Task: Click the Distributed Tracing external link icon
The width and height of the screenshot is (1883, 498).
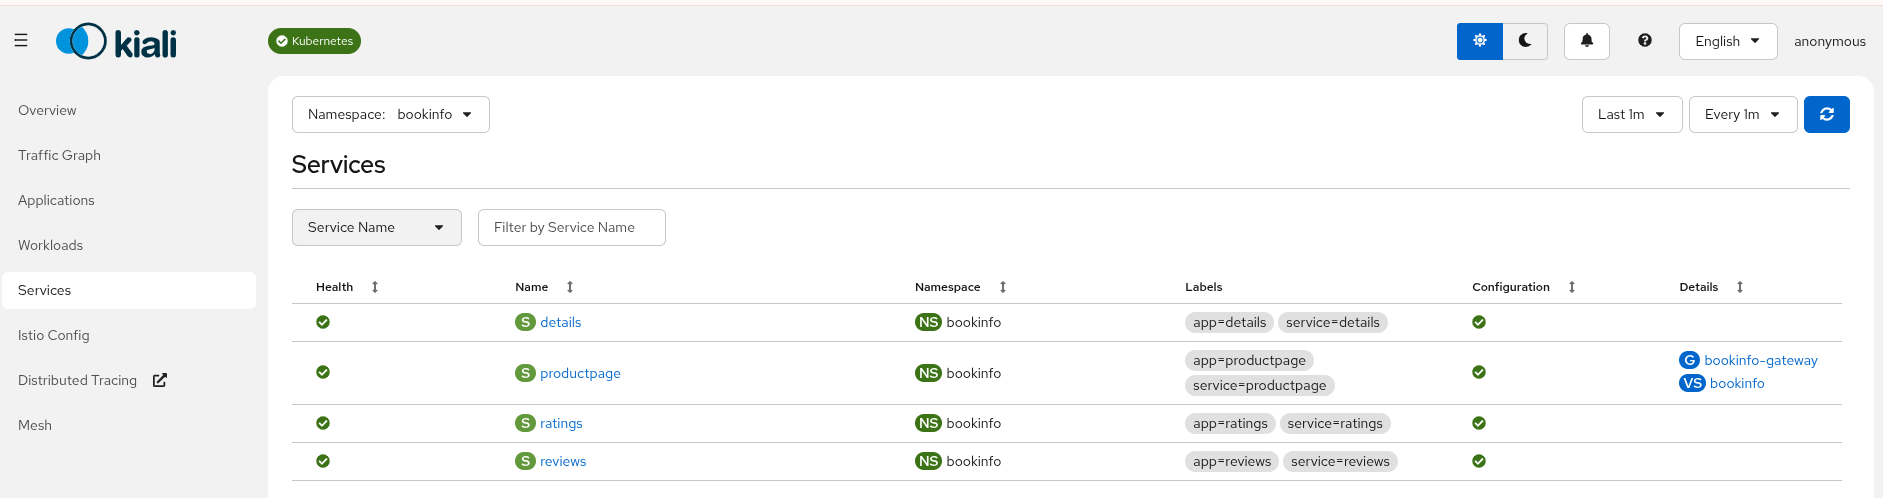Action: coord(160,380)
